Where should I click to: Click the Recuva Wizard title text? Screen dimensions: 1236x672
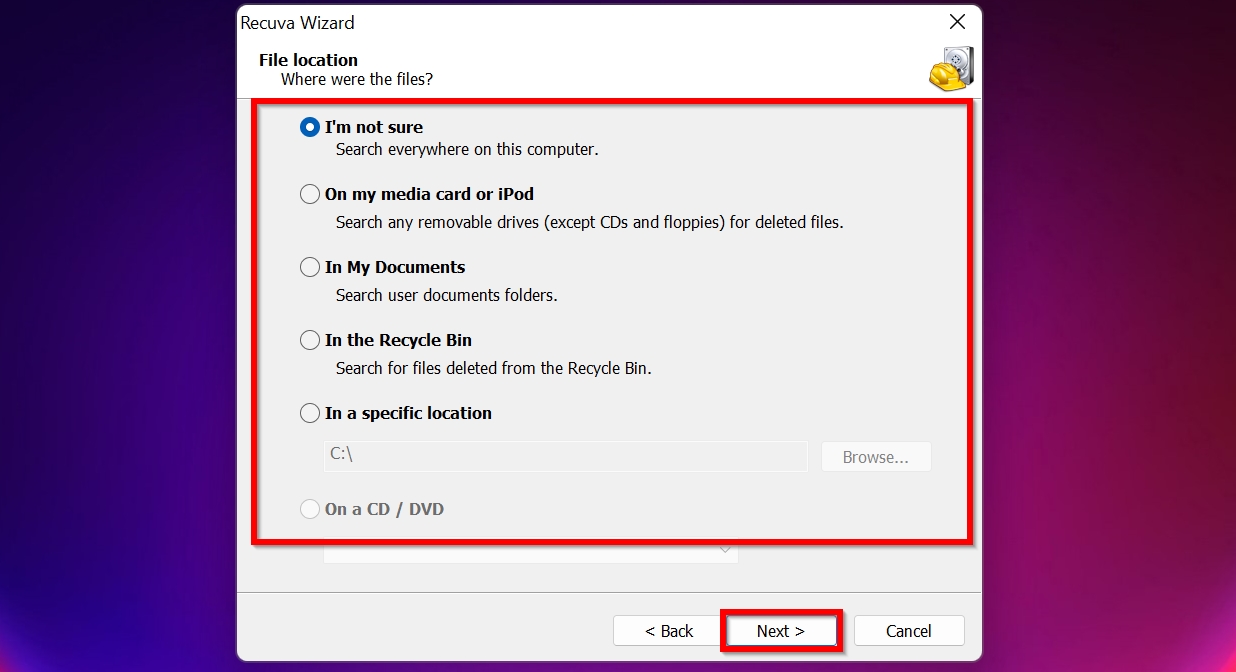(298, 22)
